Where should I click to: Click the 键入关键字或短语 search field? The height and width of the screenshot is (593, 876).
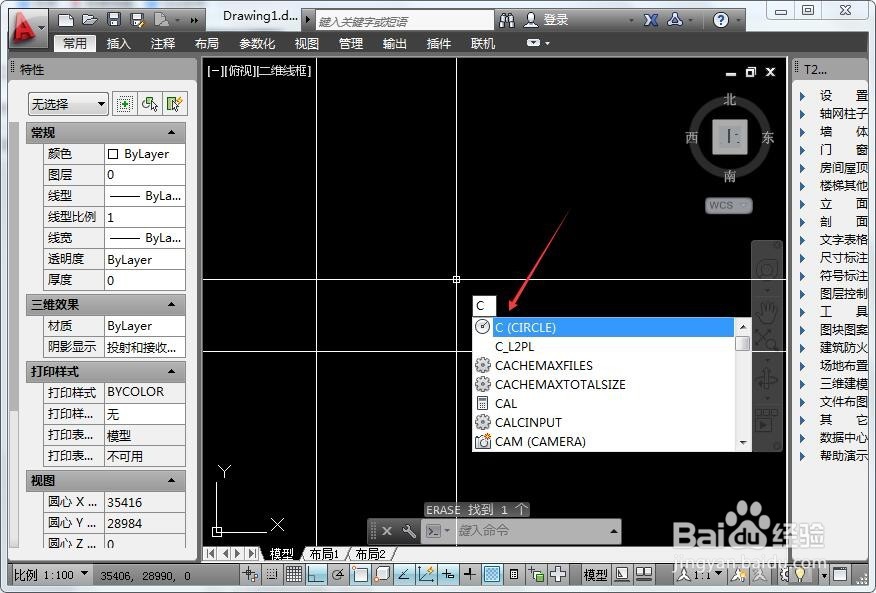pos(405,21)
